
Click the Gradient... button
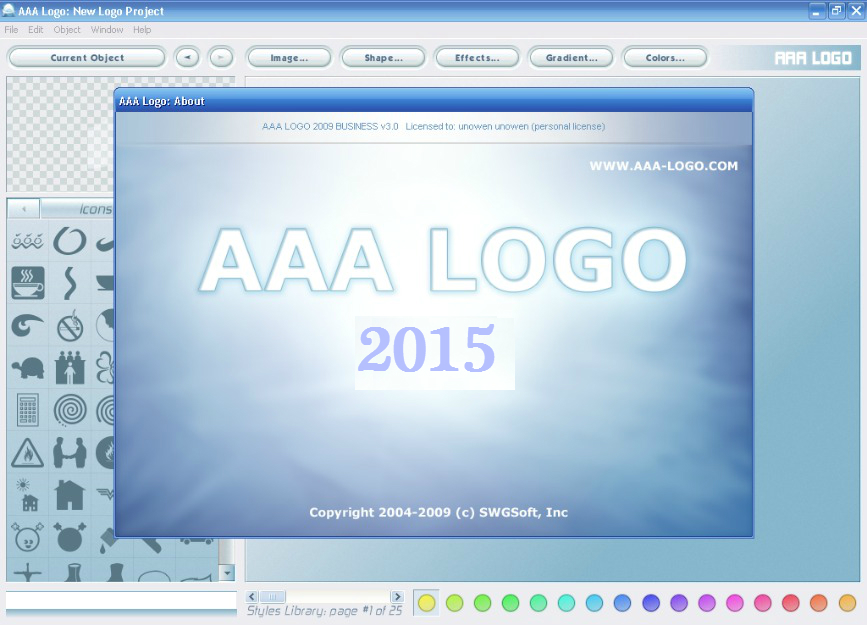(x=571, y=58)
